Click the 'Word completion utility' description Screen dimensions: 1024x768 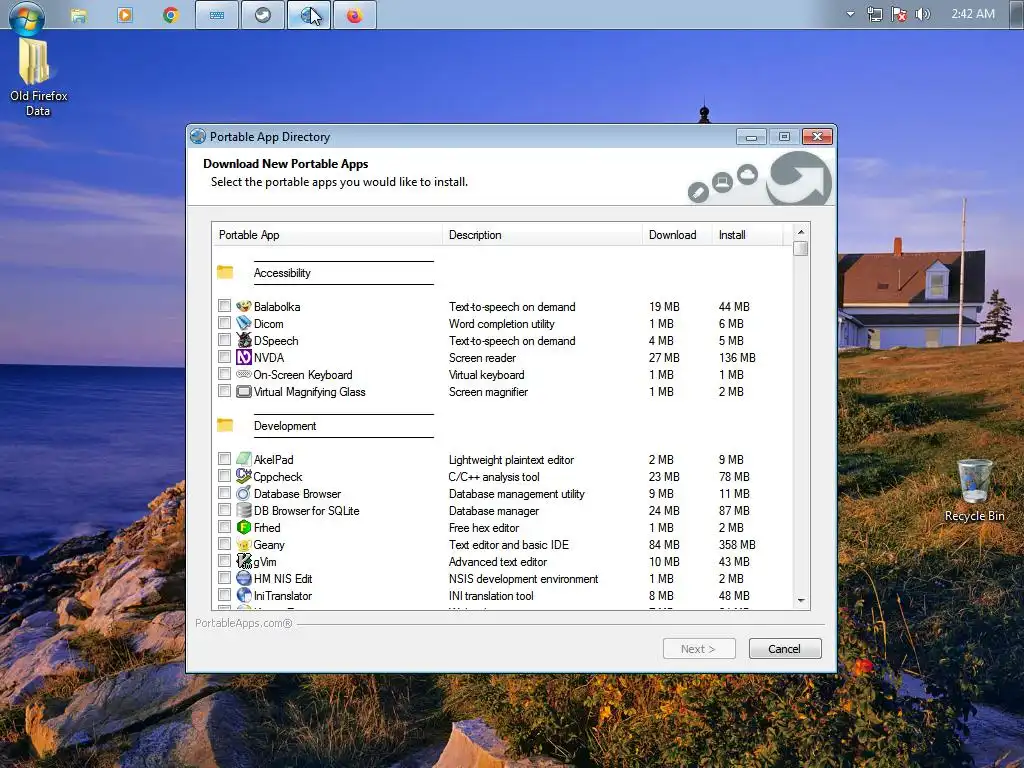tap(501, 324)
